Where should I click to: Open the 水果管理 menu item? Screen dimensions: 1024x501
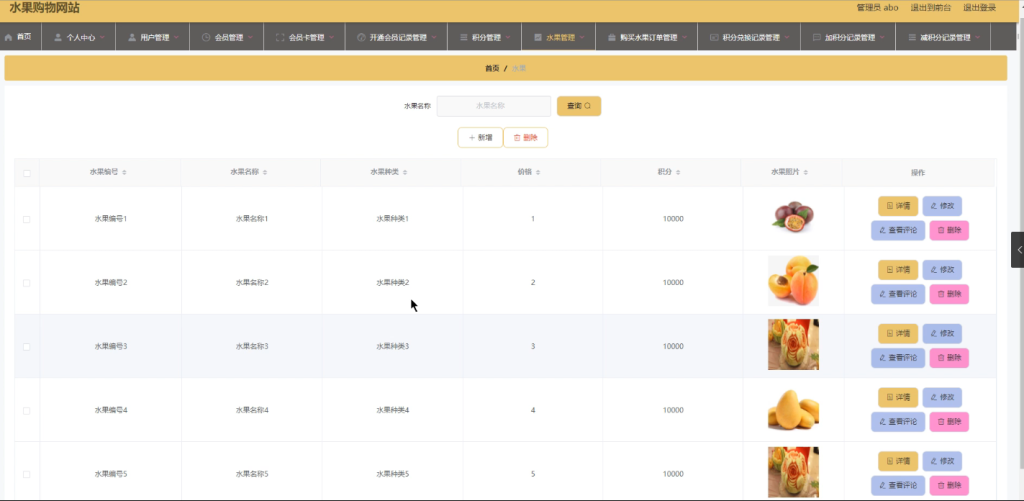coord(558,37)
